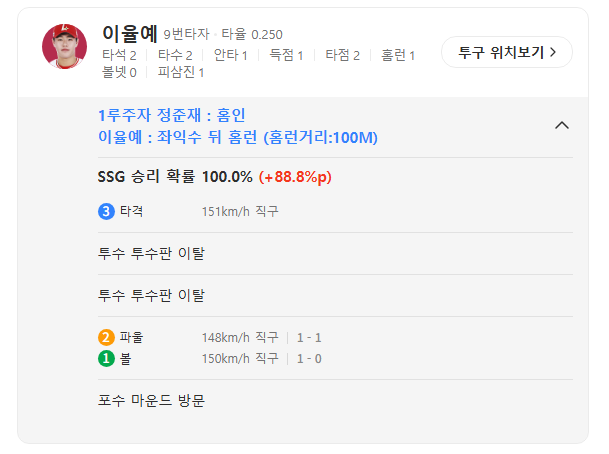Open the 투구 위치보기 pitch location view
Image resolution: width=609 pixels, height=454 pixels.
[x=507, y=51]
